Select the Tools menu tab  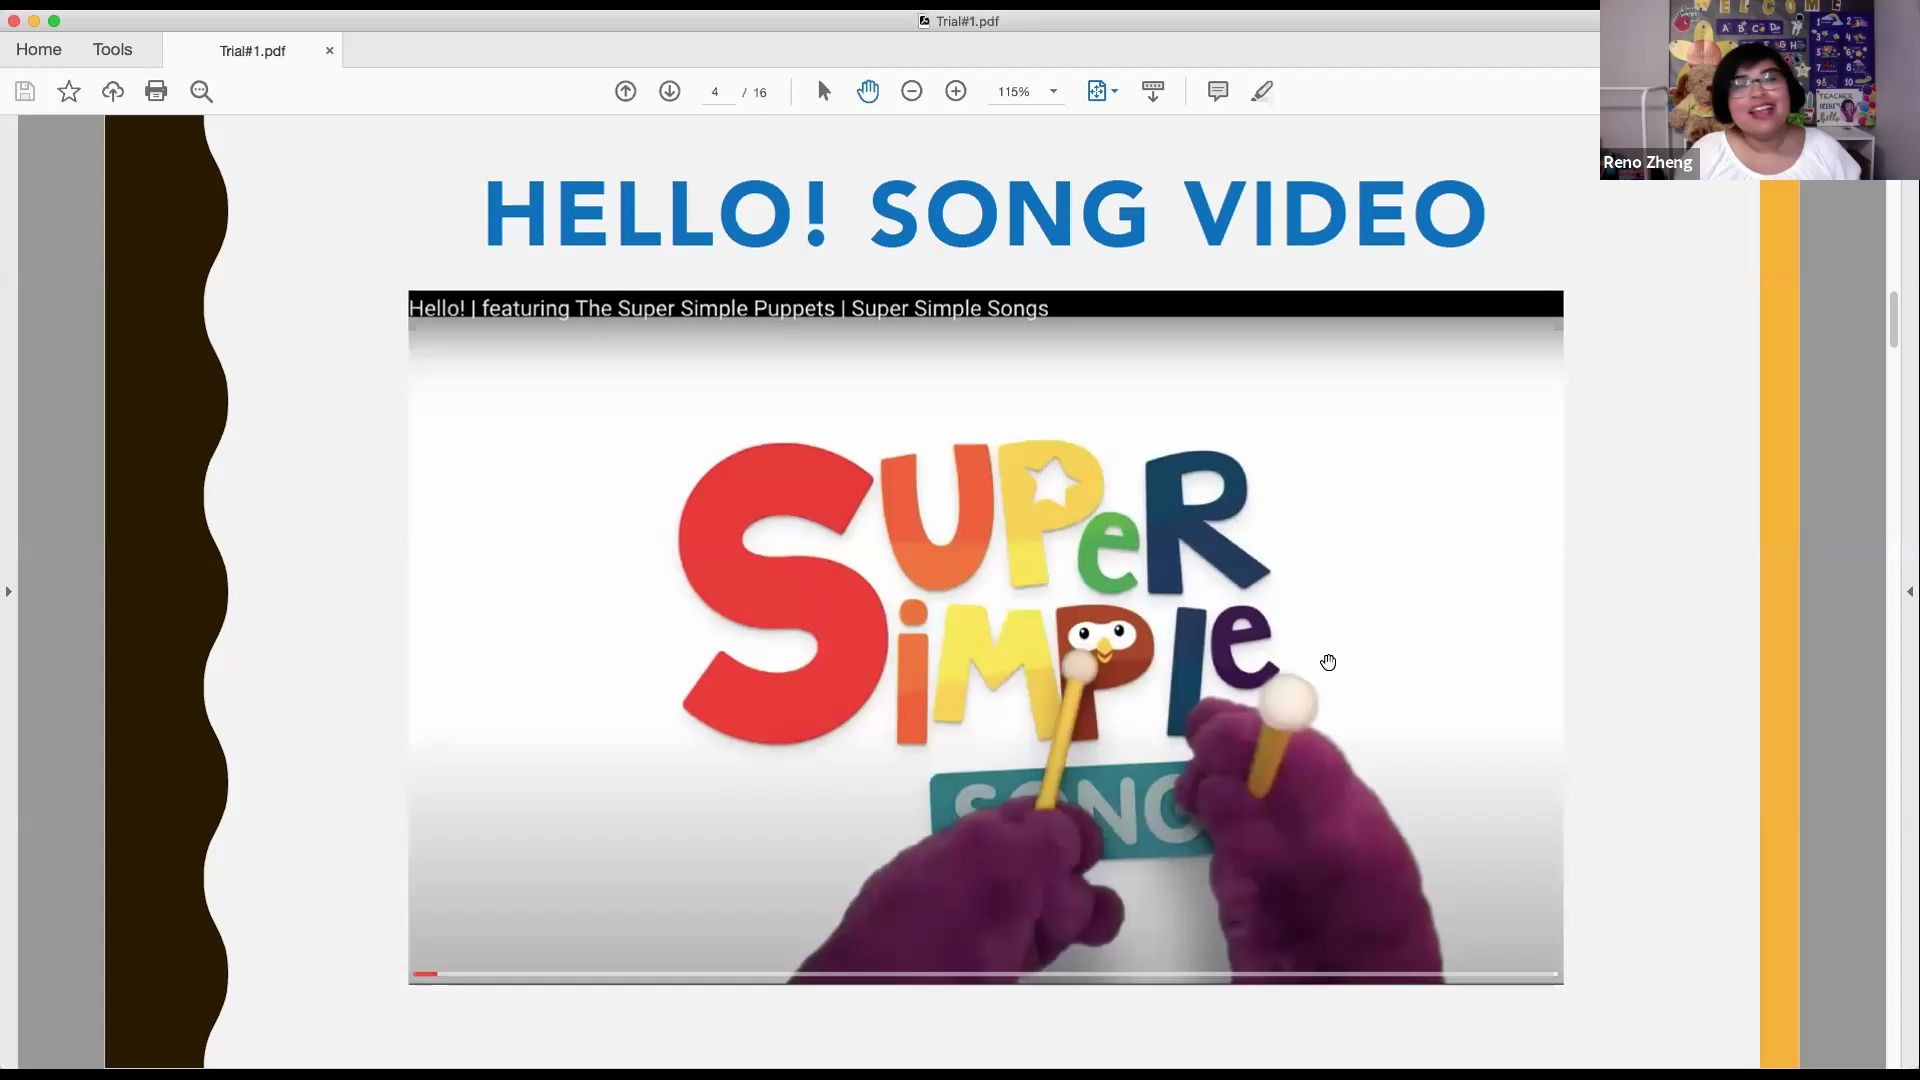coord(112,49)
